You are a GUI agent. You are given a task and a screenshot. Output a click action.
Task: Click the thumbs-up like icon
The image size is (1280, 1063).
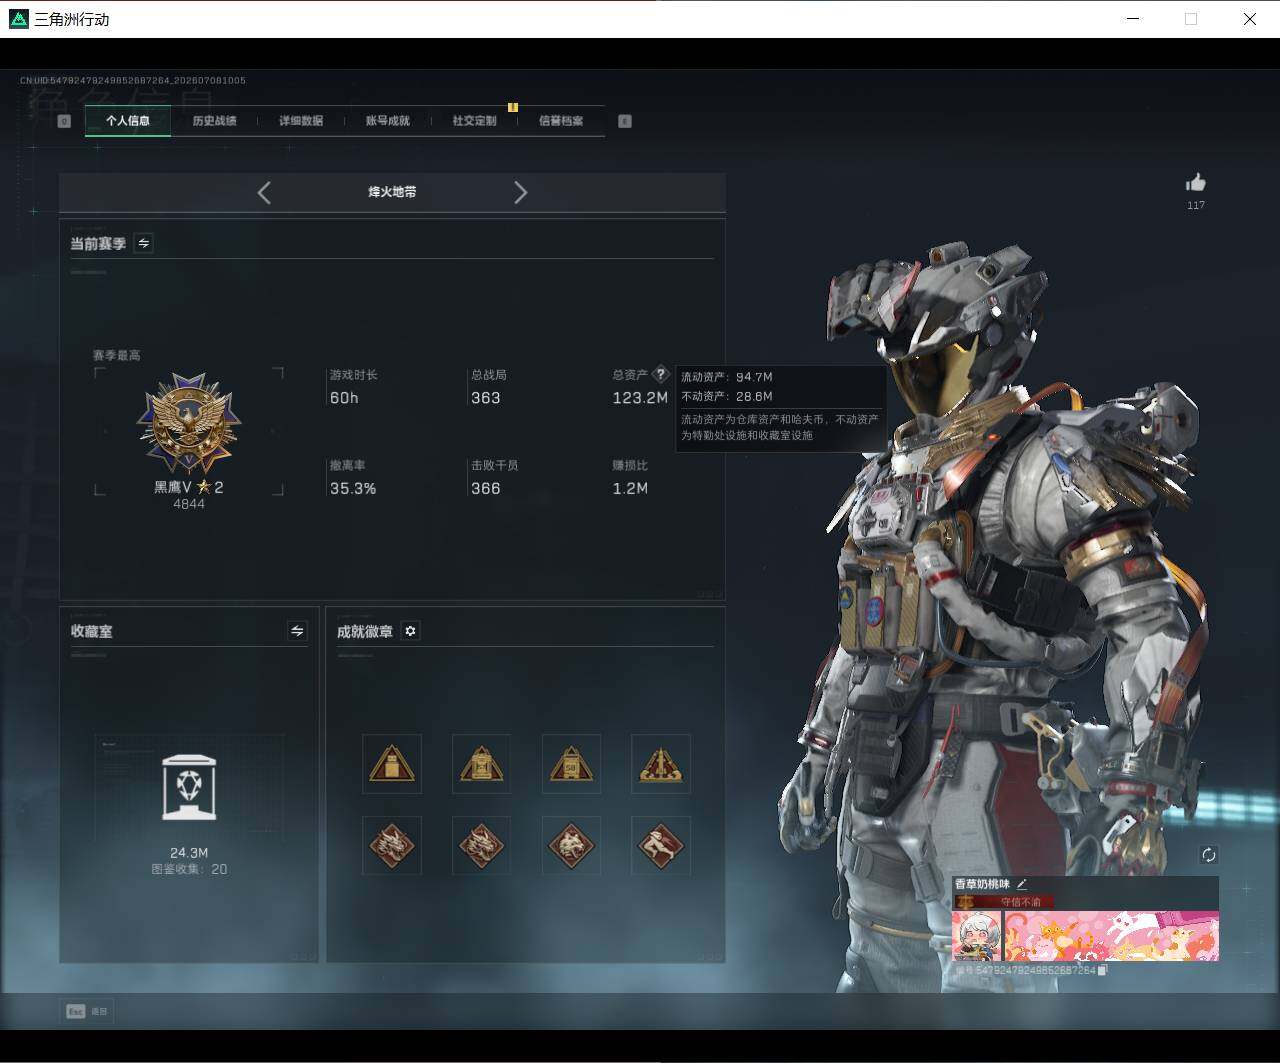(1196, 182)
